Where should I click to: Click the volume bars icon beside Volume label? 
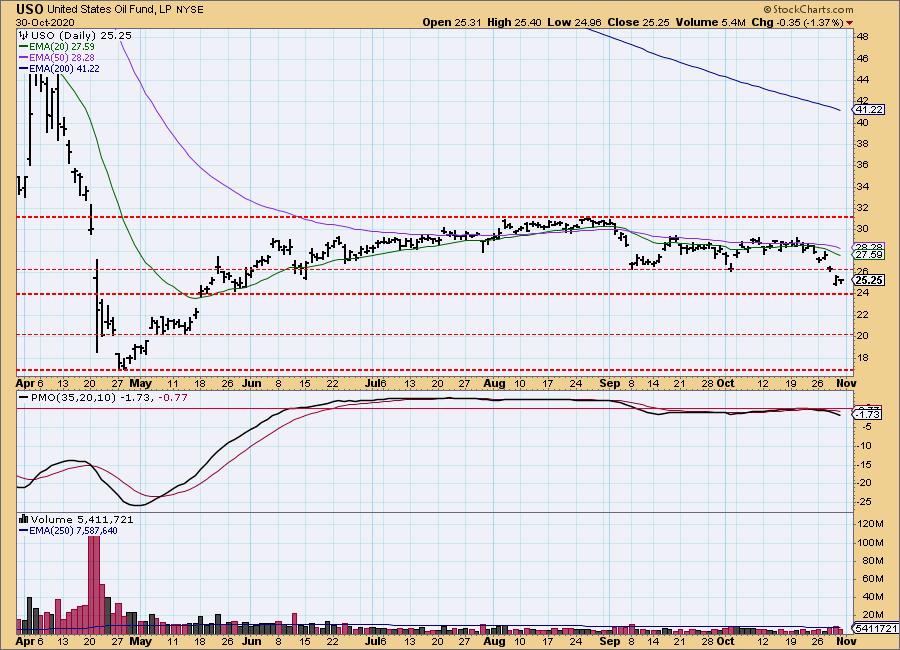24,519
